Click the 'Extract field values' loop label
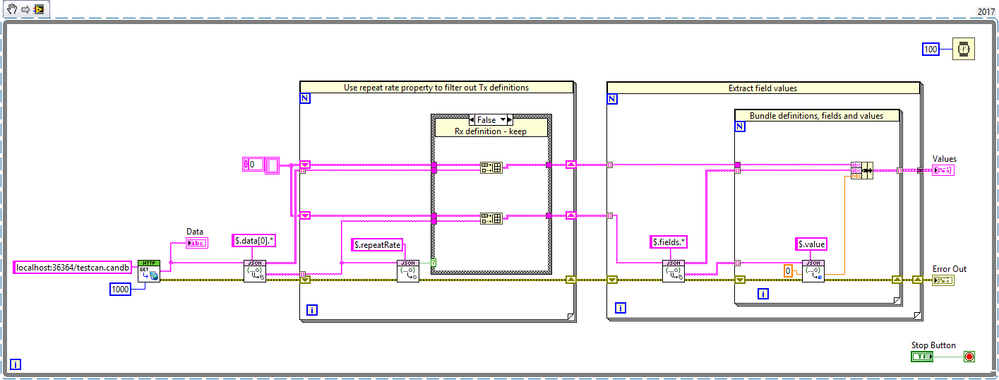999x380 pixels. click(x=763, y=88)
